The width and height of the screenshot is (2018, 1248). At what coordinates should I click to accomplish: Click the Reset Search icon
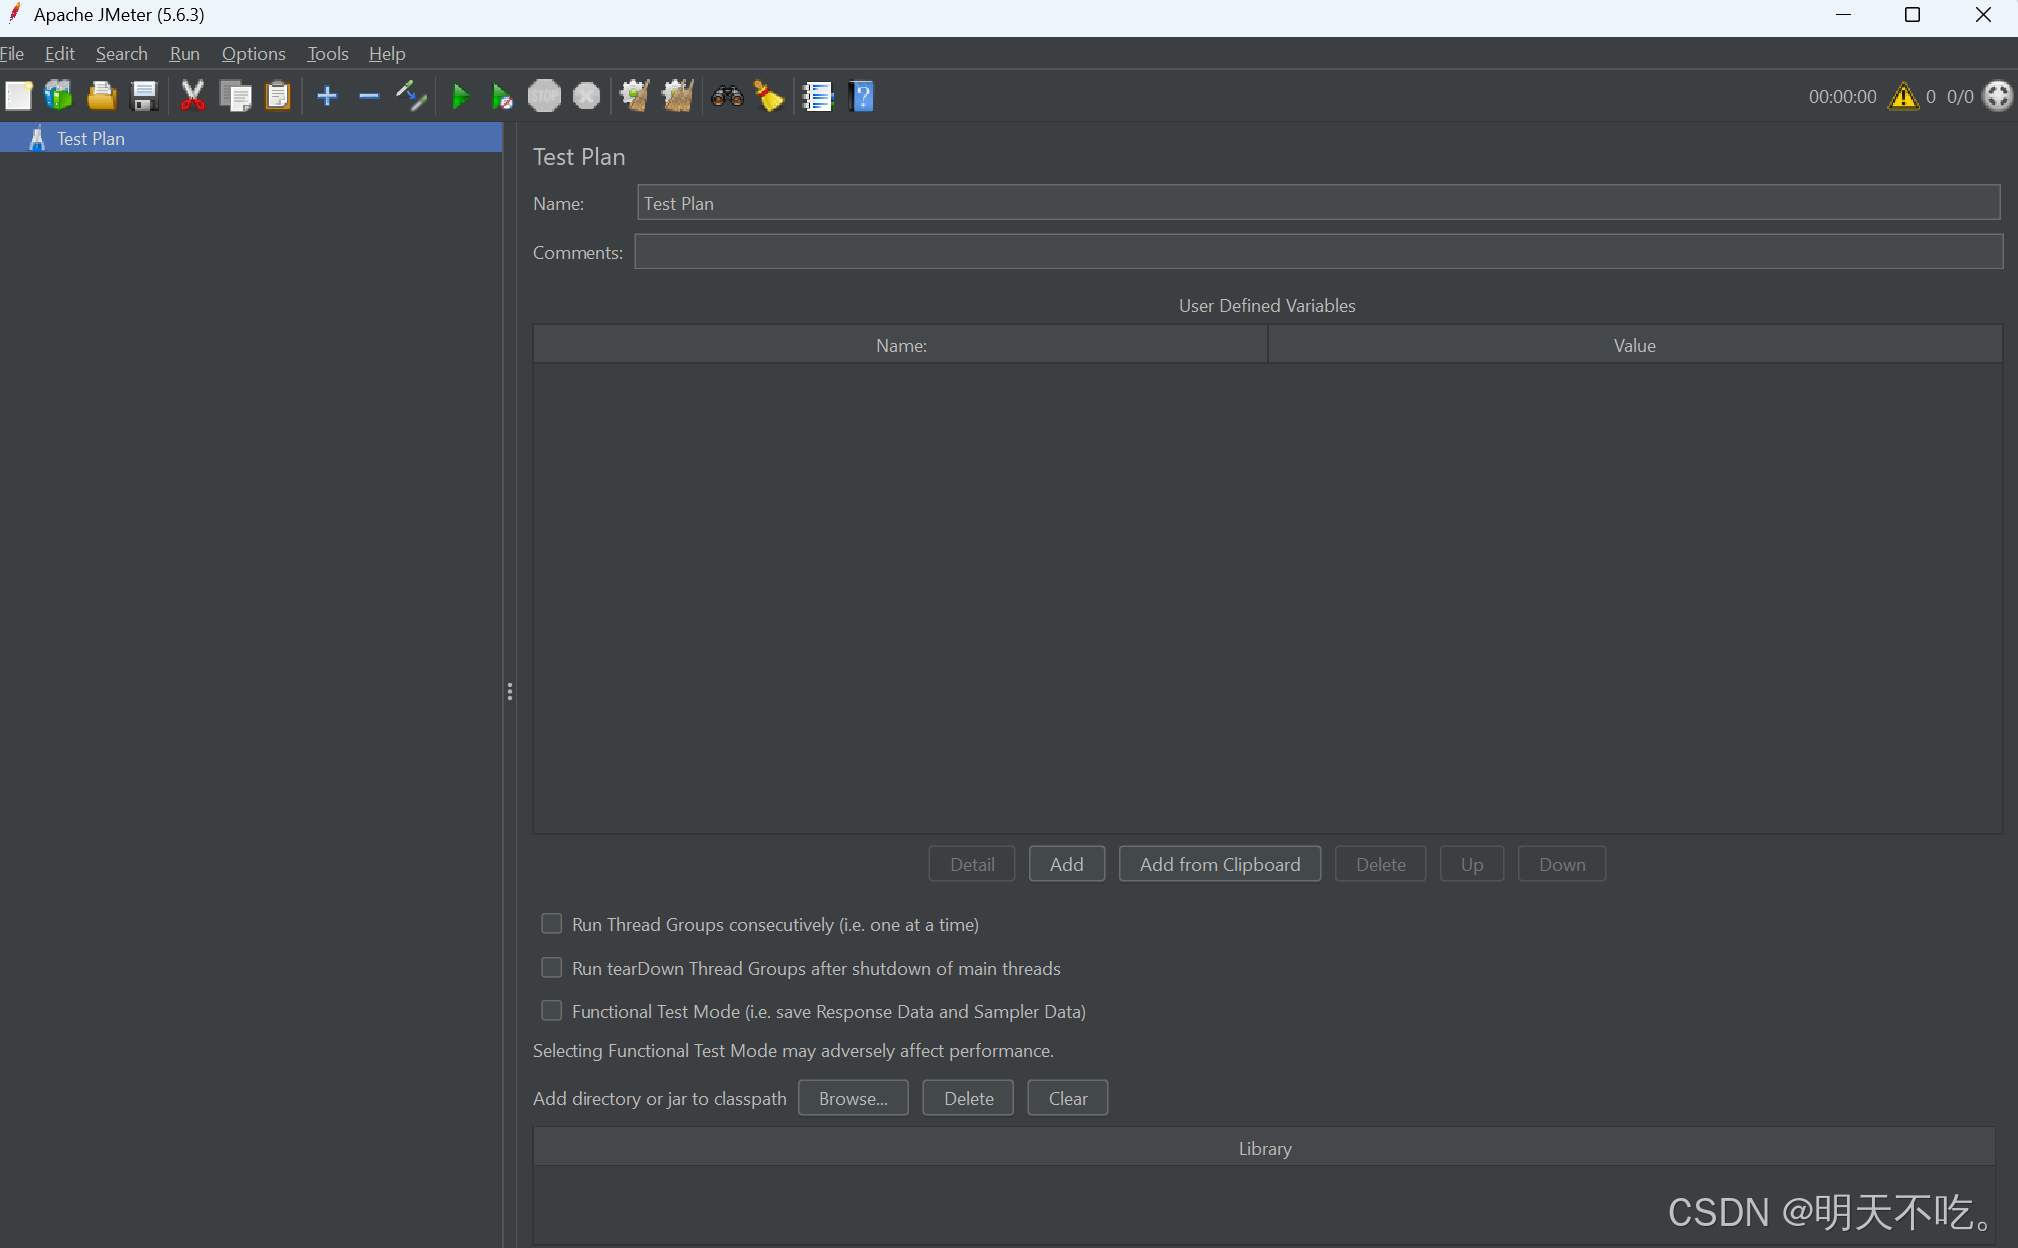[x=768, y=96]
